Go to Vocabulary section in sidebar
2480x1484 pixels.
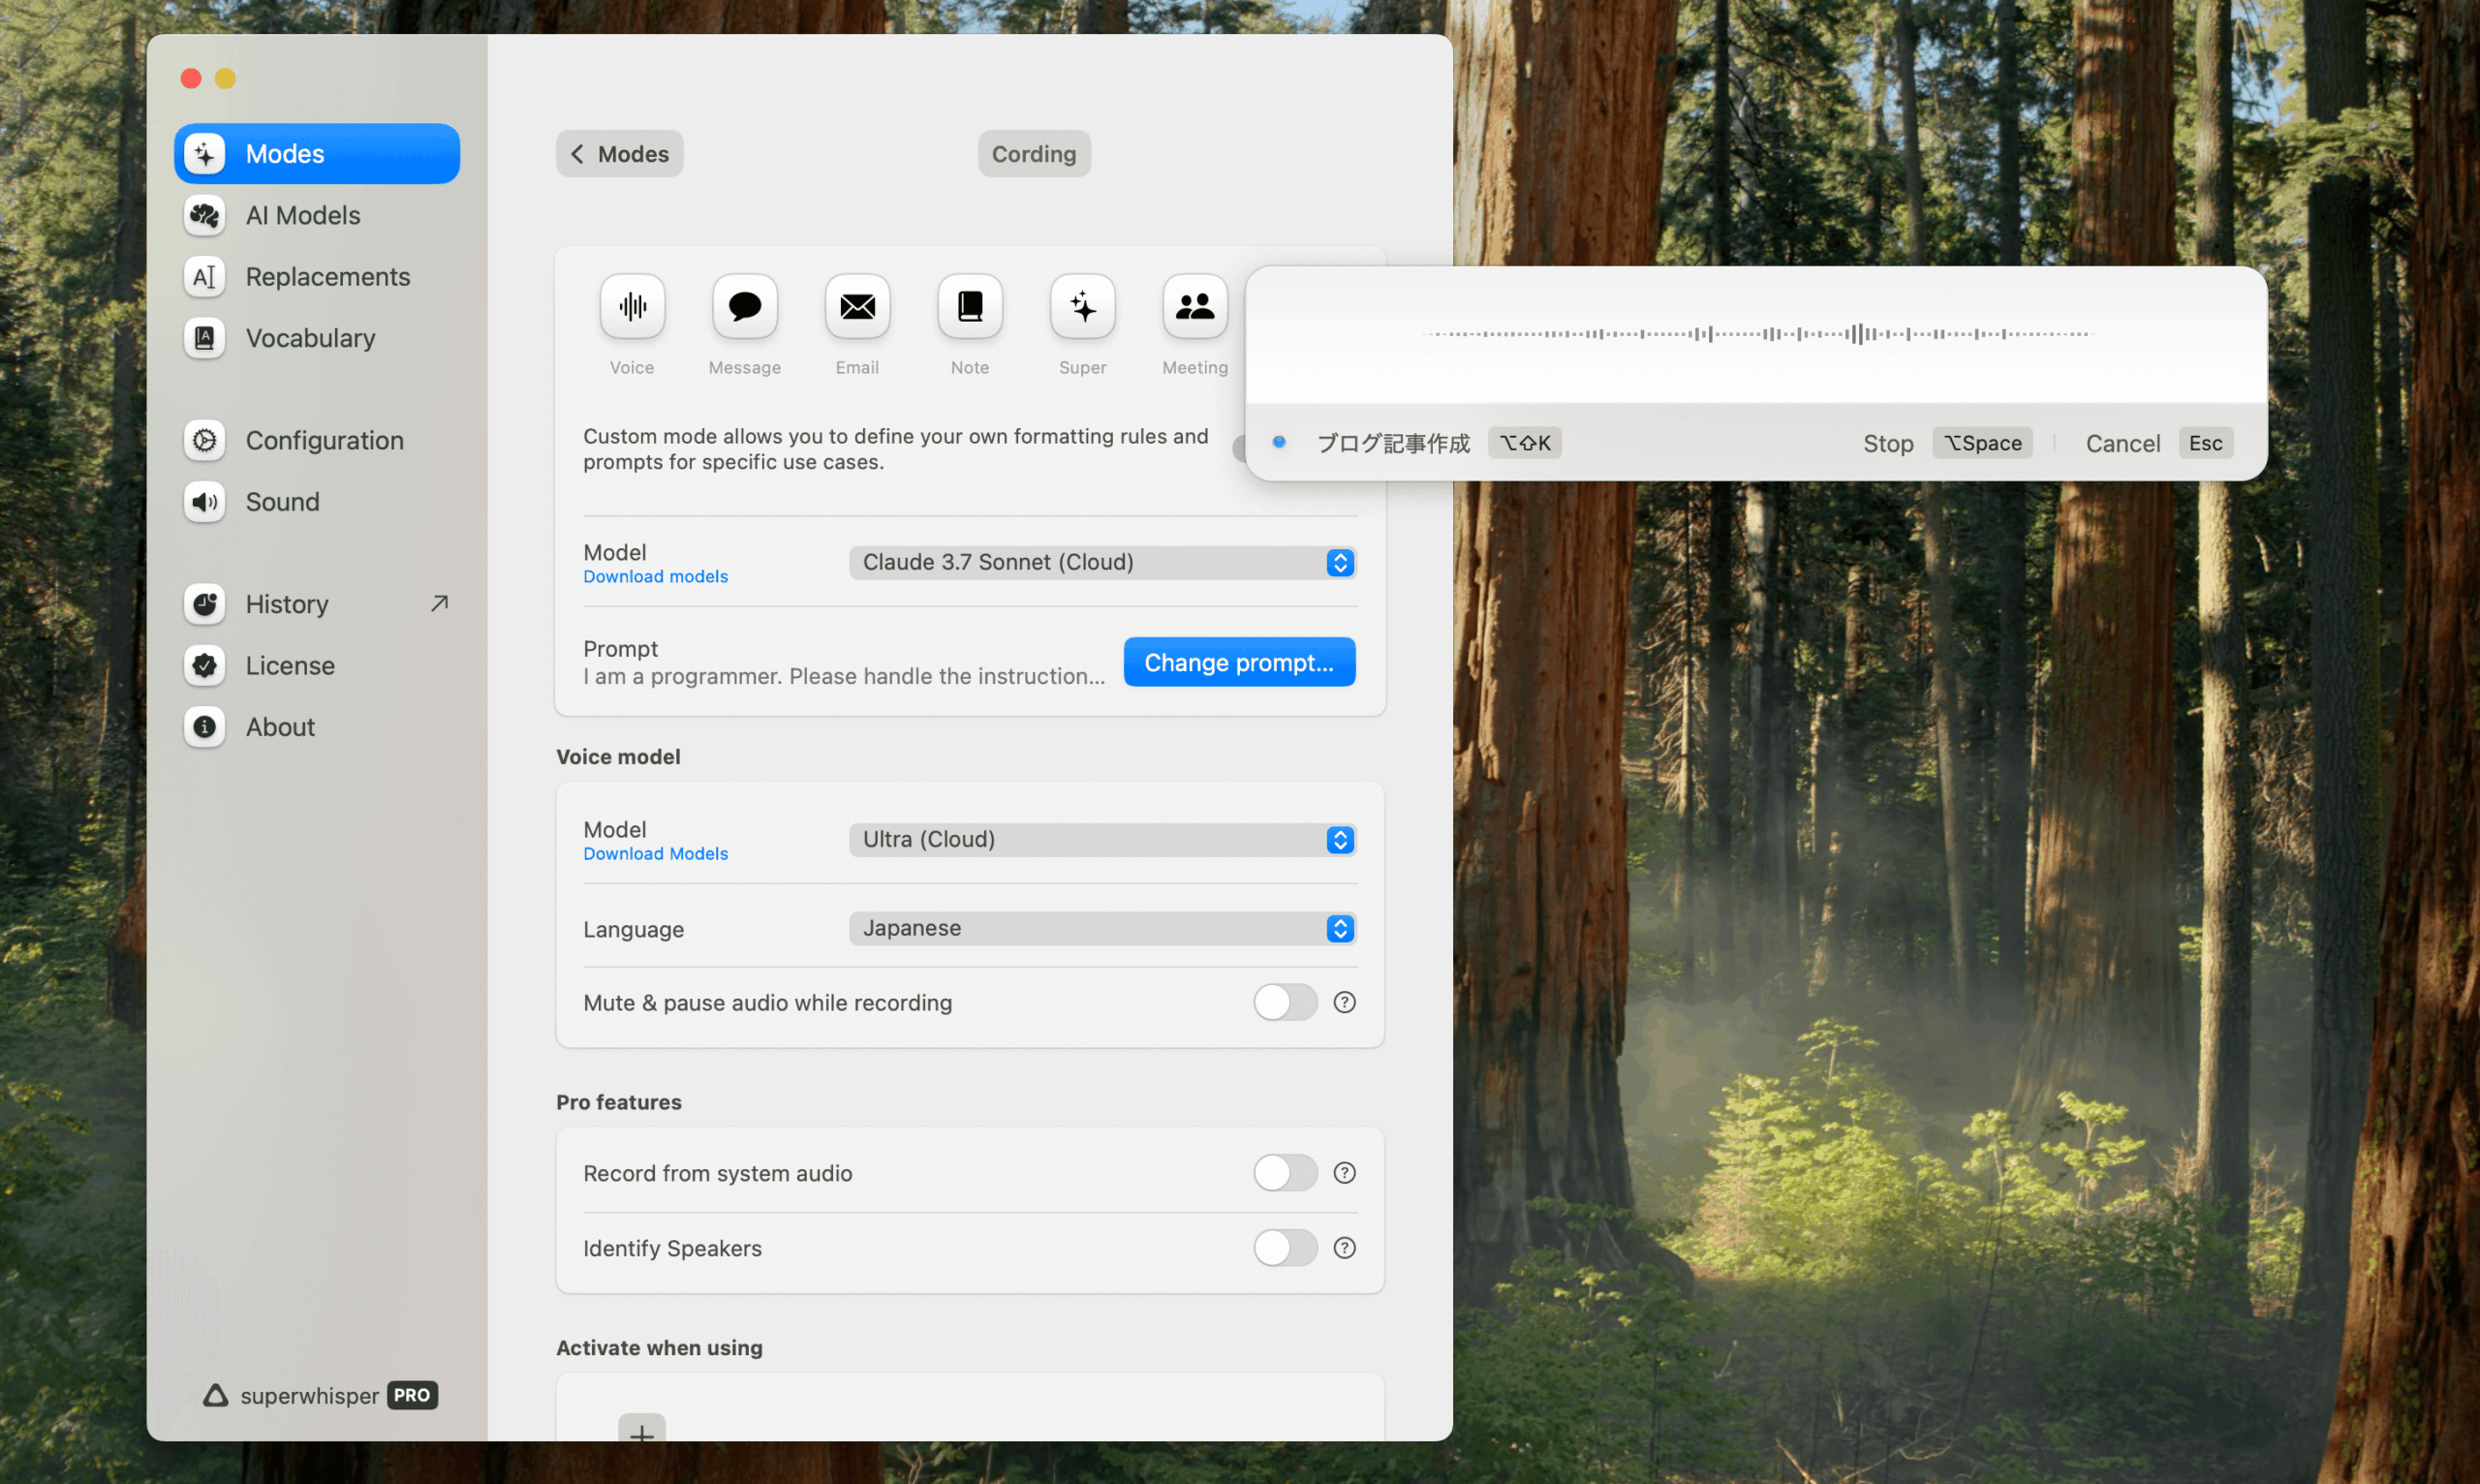point(310,338)
